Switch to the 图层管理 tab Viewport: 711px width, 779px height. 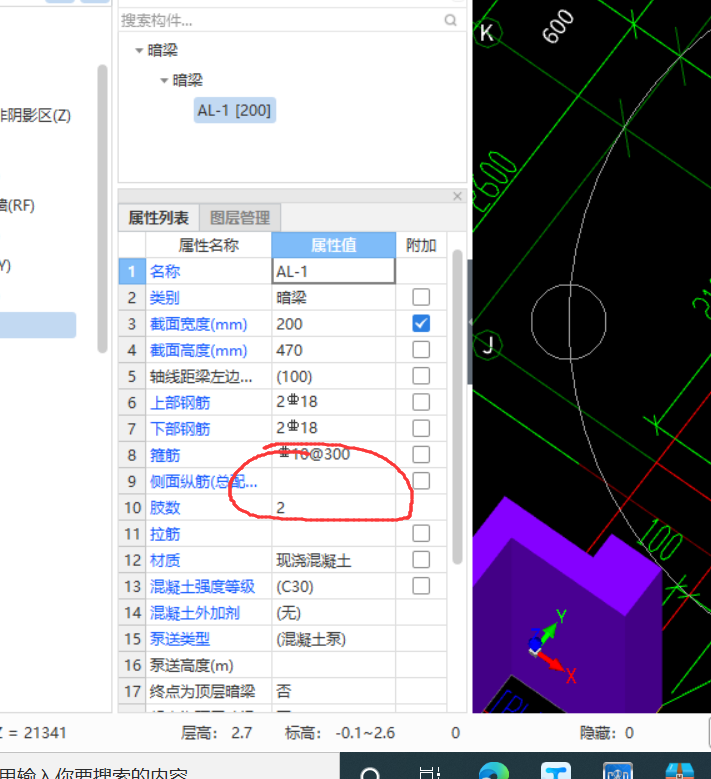[240, 218]
